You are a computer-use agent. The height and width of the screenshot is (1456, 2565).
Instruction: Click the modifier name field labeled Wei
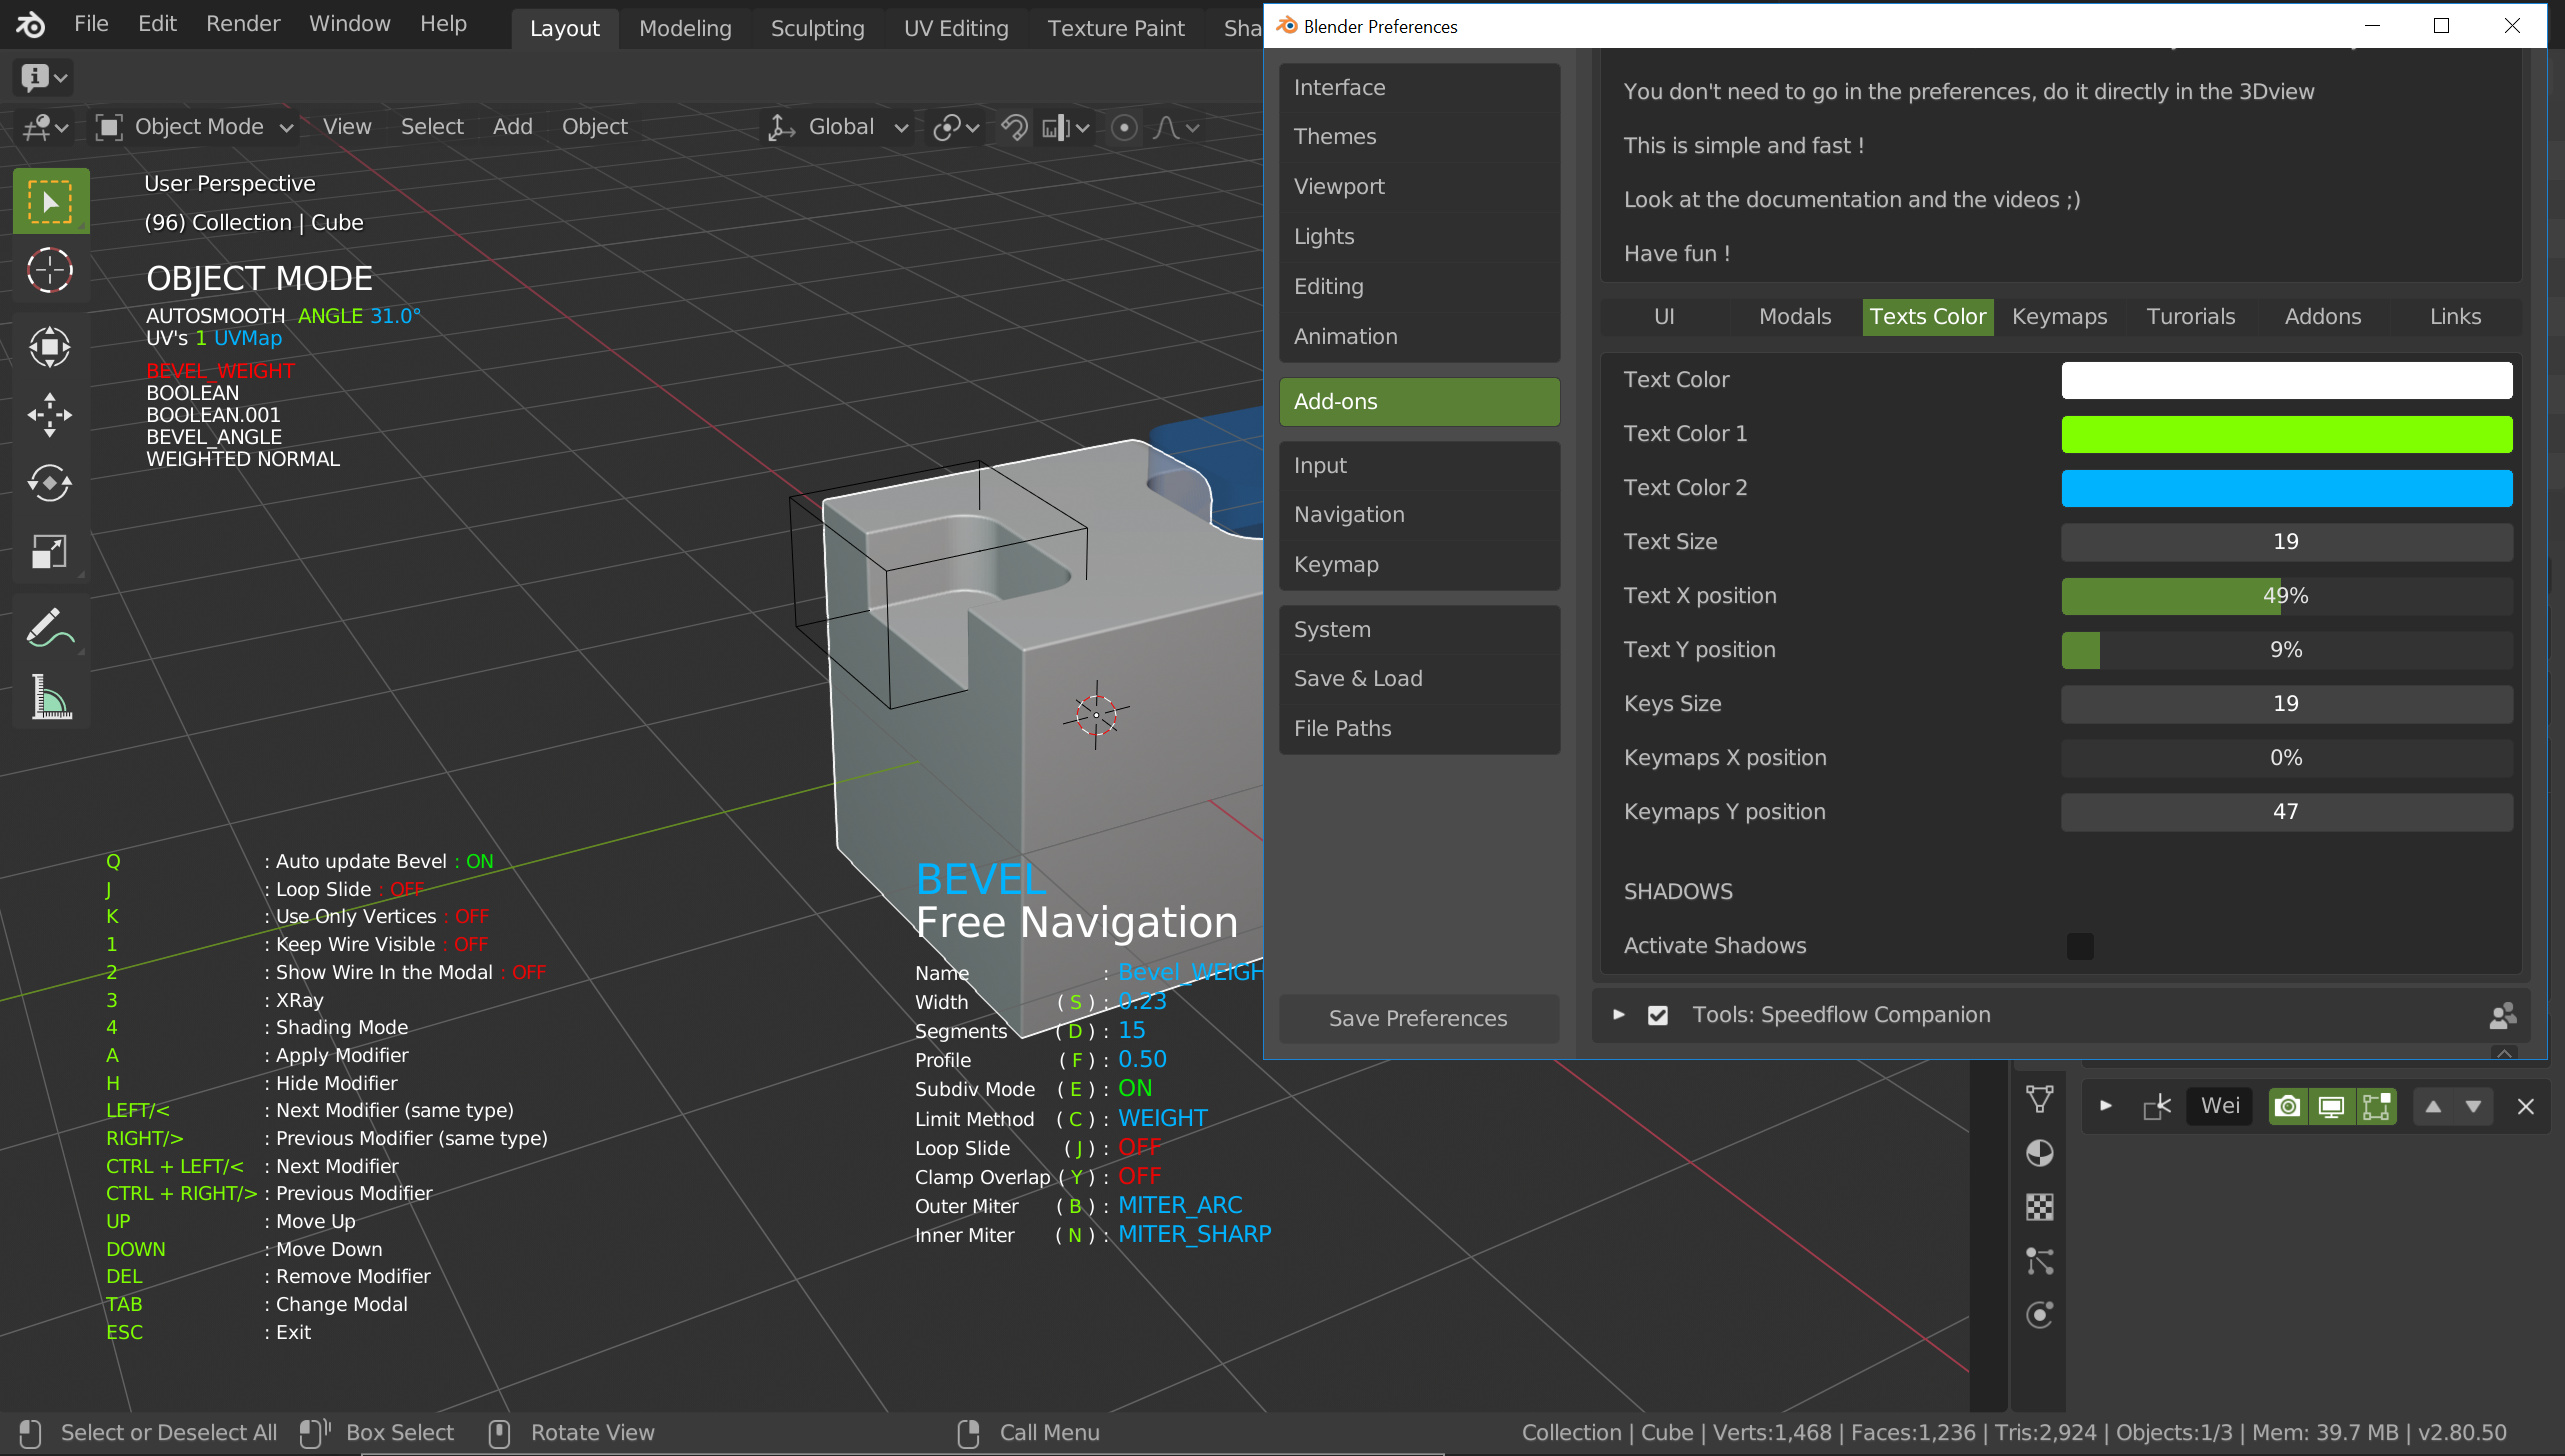coord(2219,1105)
